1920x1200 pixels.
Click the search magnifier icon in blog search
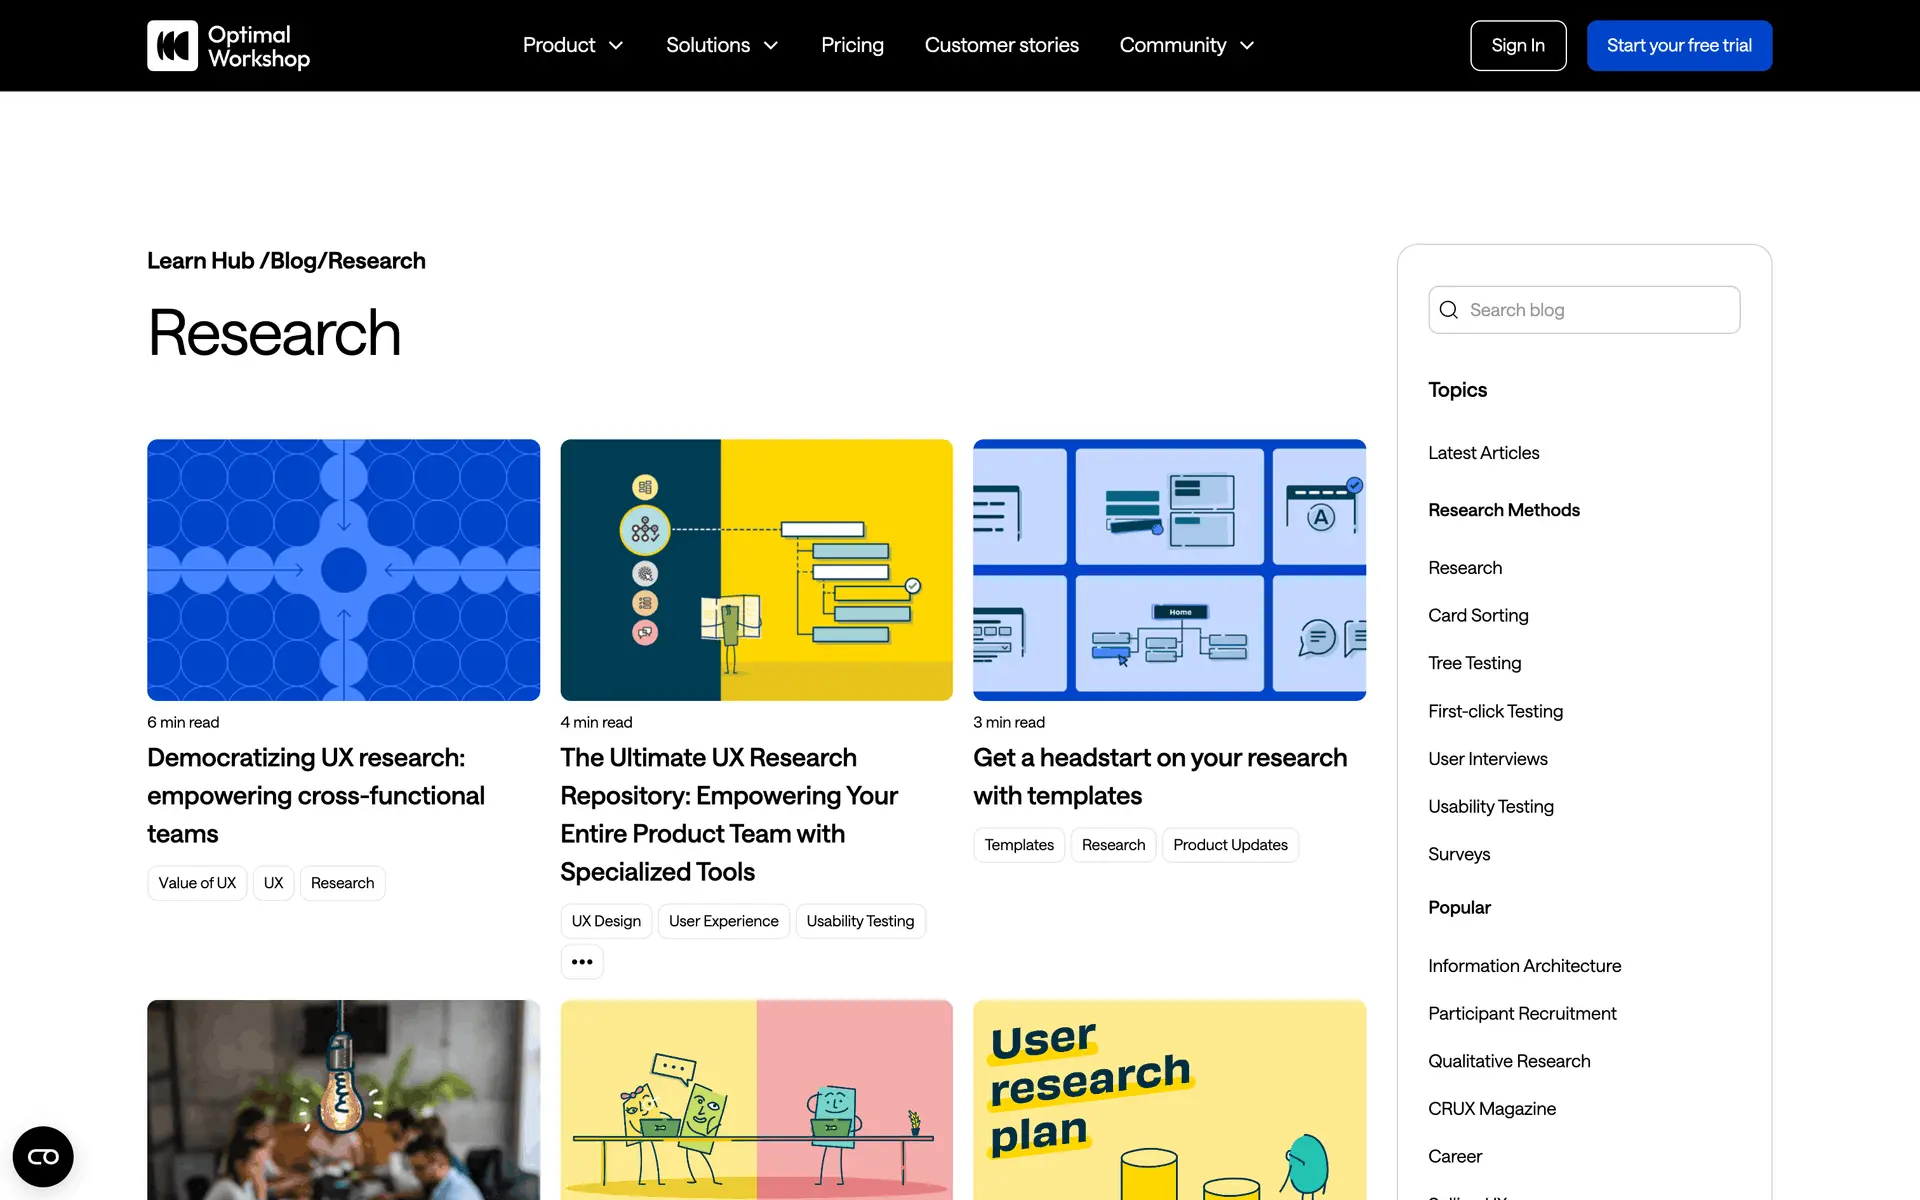click(x=1448, y=310)
